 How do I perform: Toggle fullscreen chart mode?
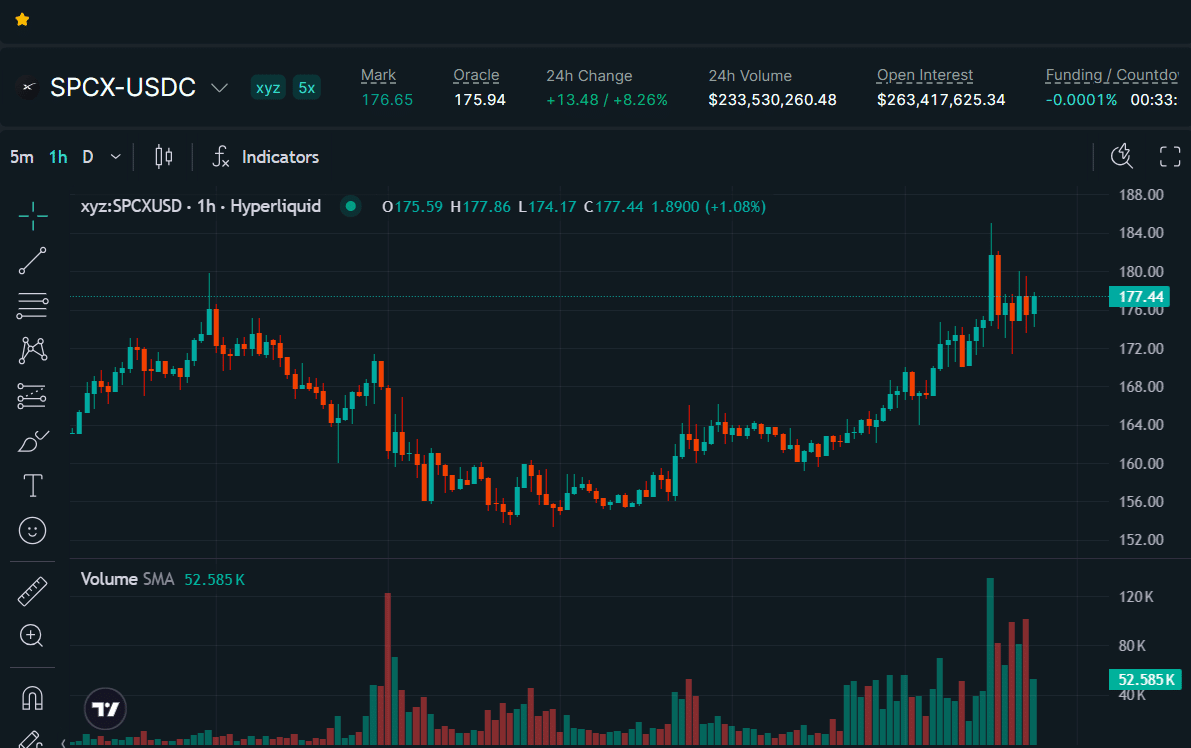pyautogui.click(x=1170, y=156)
